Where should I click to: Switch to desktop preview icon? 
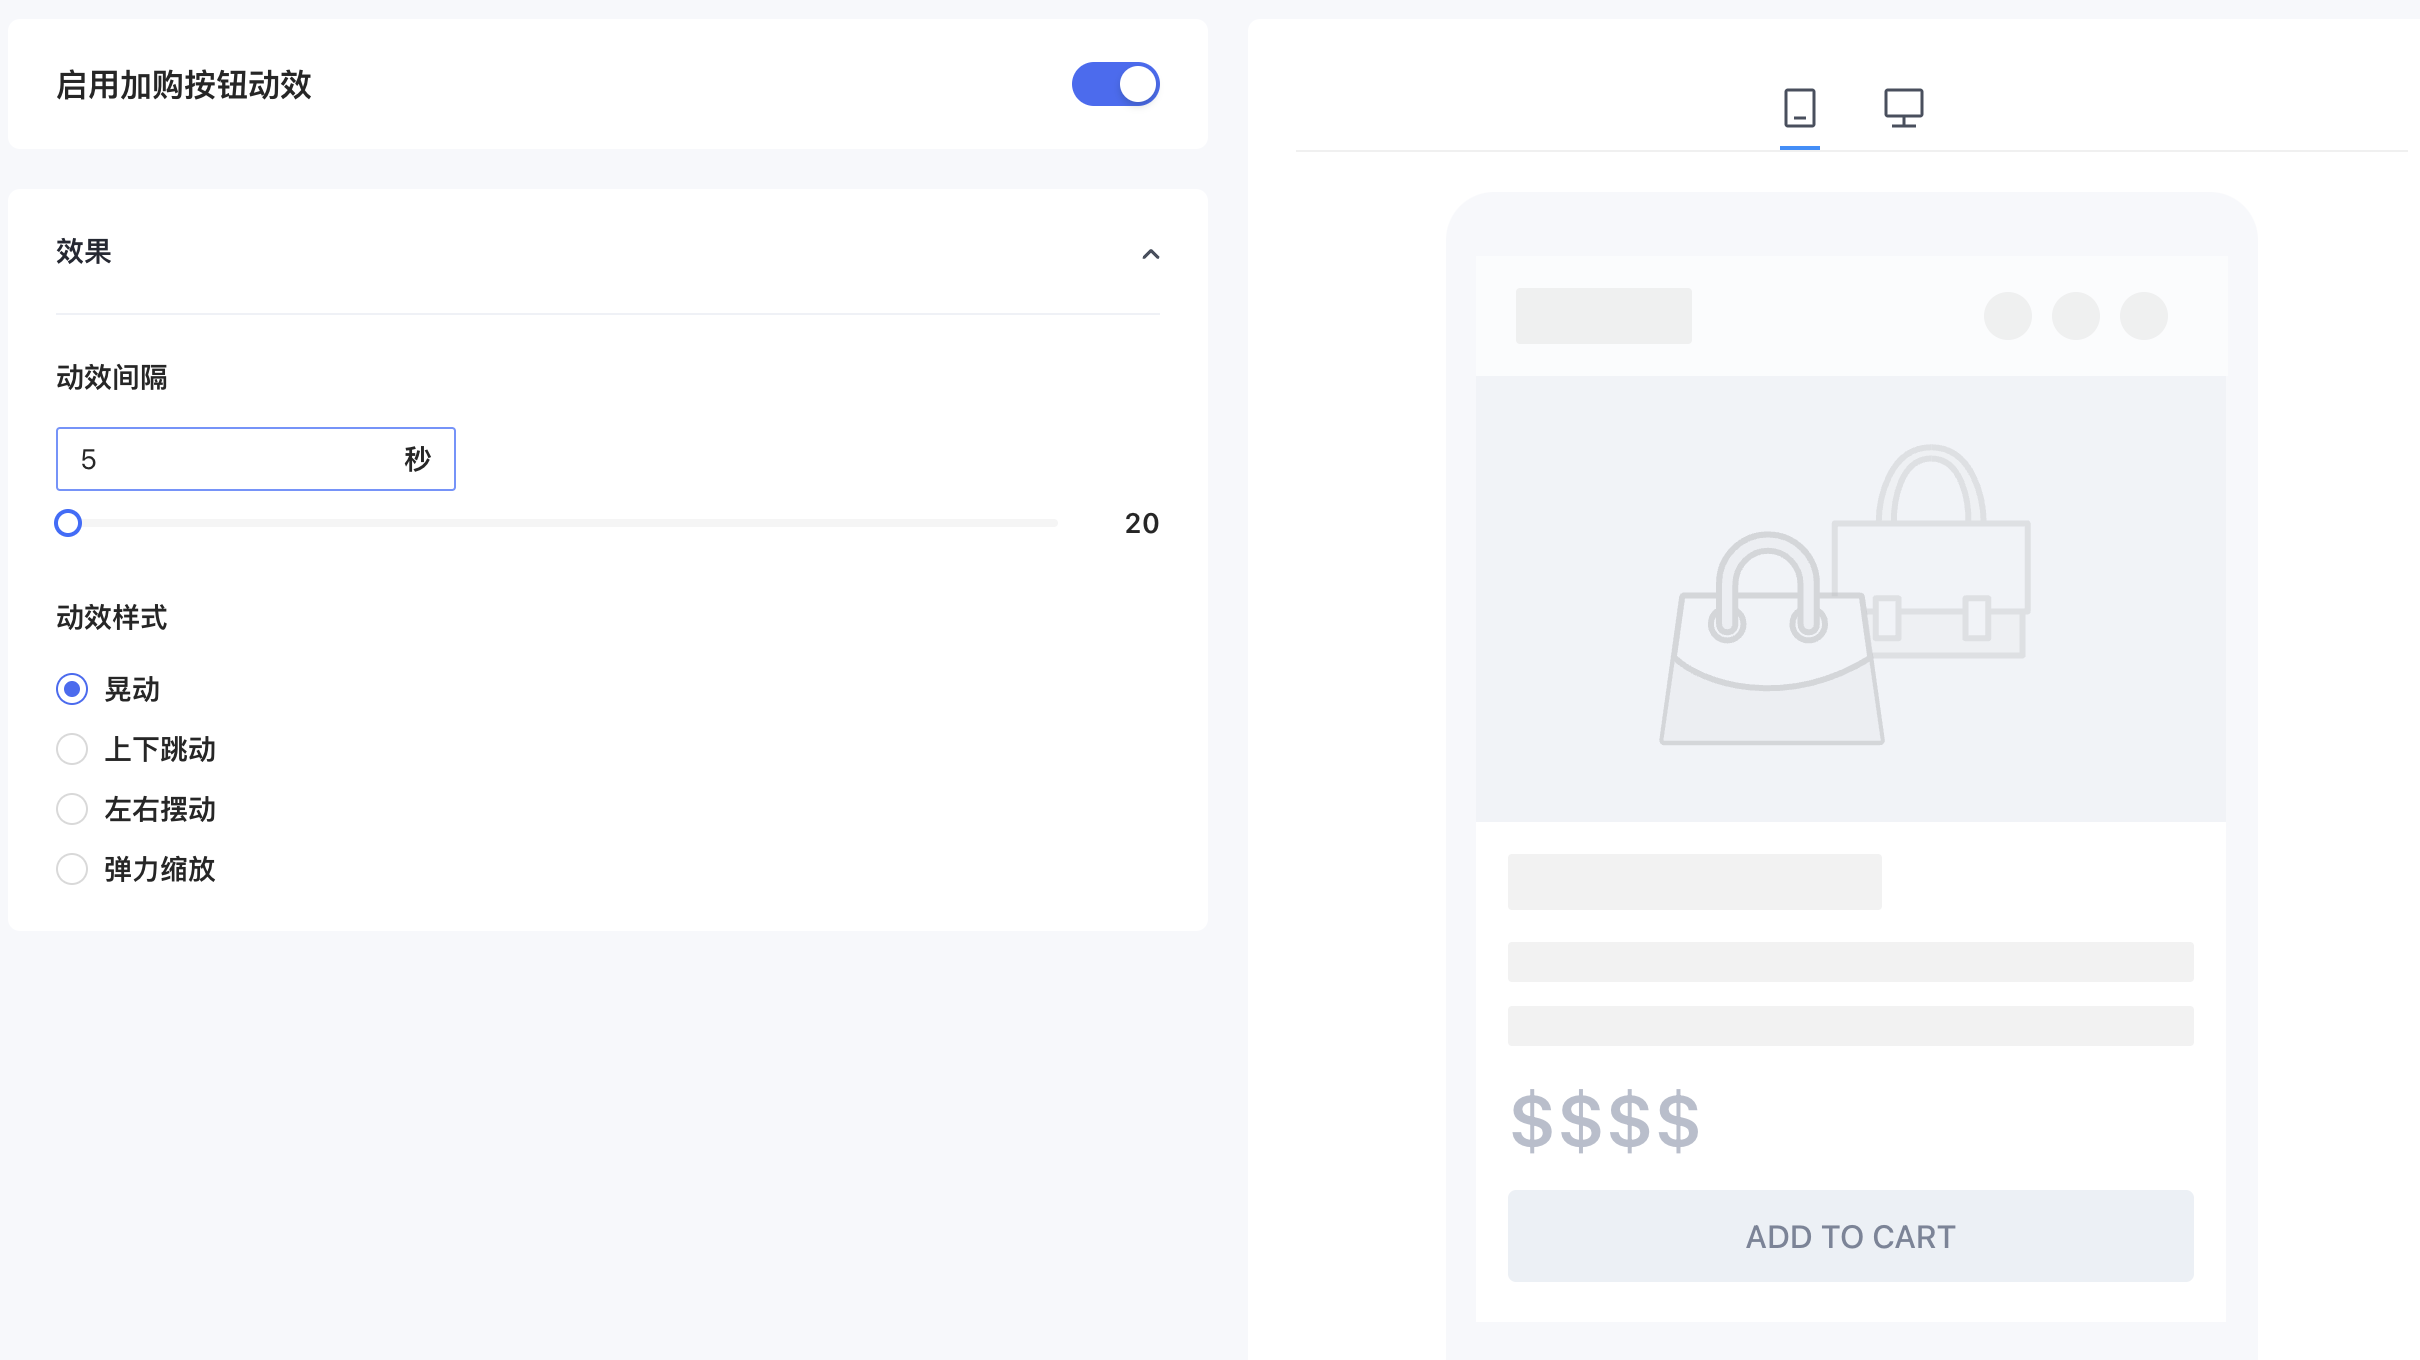(1903, 108)
